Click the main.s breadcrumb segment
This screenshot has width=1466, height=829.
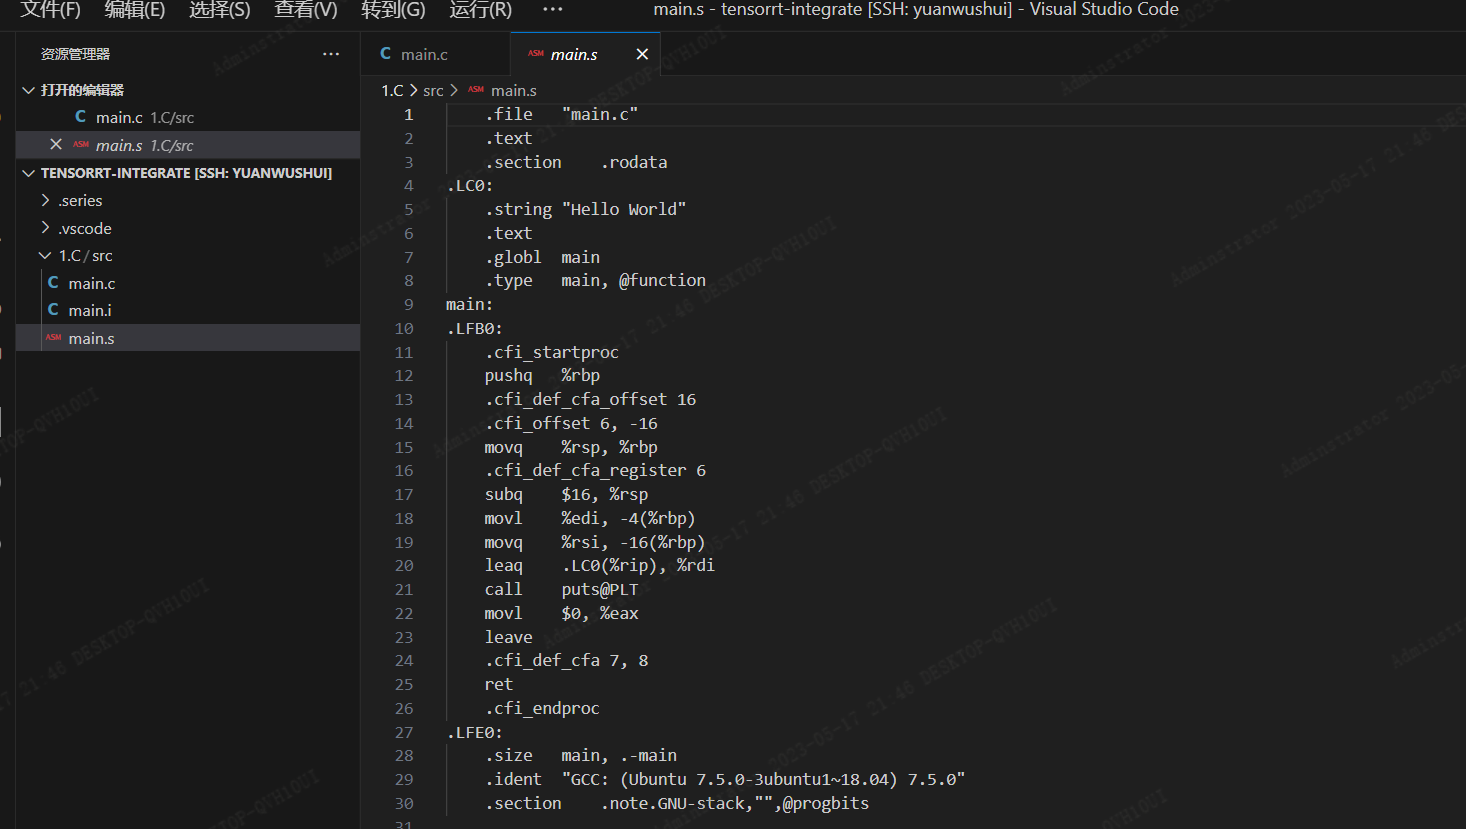[514, 90]
